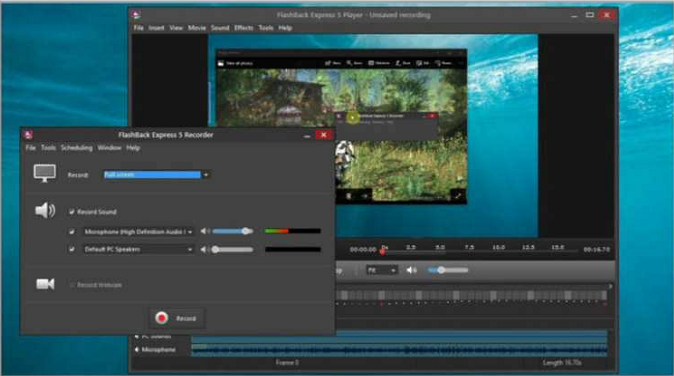Click the frame thumbnail strip in Player
Viewport: 674px width, 376px height.
click(471, 295)
